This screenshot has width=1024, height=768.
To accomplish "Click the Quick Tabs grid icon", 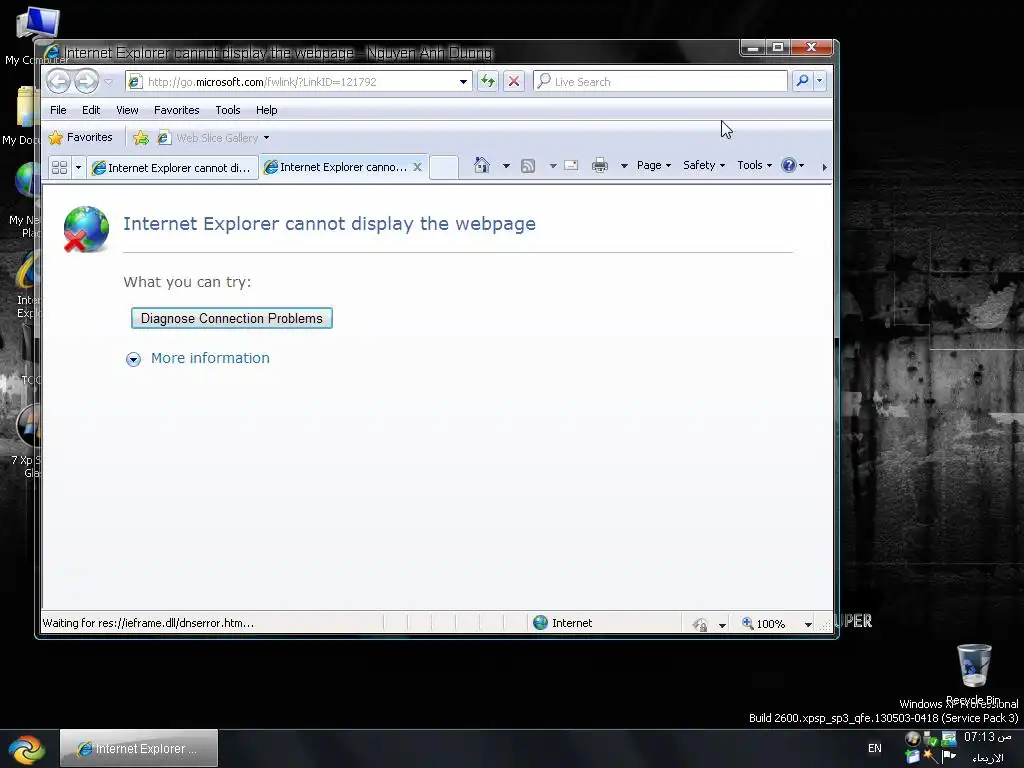I will (59, 167).
